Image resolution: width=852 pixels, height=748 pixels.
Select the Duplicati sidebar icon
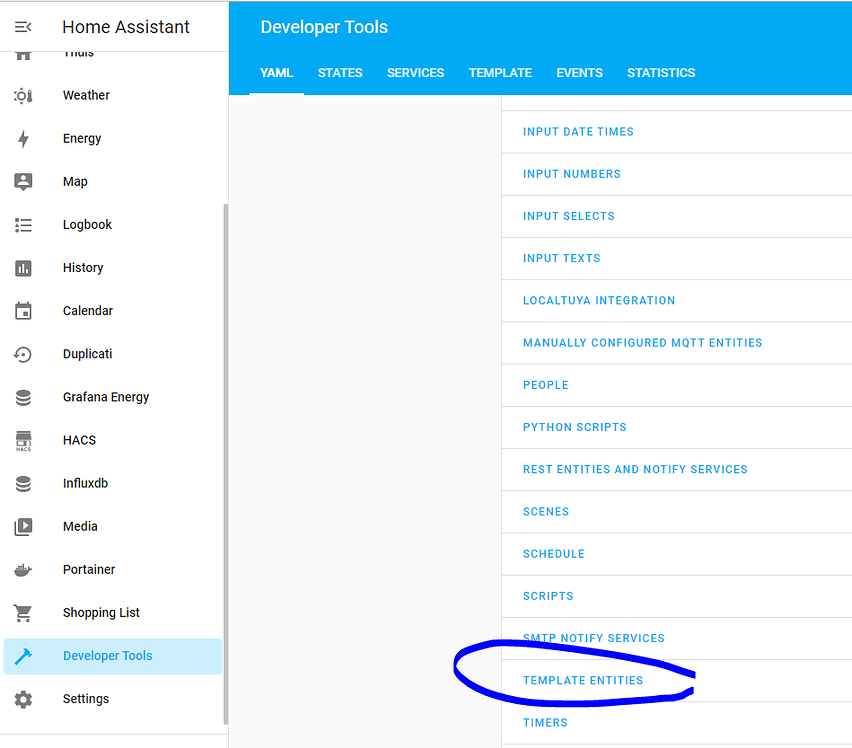coord(22,353)
